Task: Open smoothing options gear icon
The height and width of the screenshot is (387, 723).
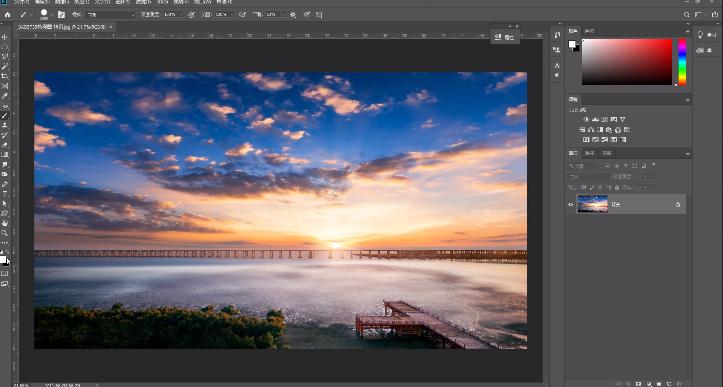Action: point(293,15)
